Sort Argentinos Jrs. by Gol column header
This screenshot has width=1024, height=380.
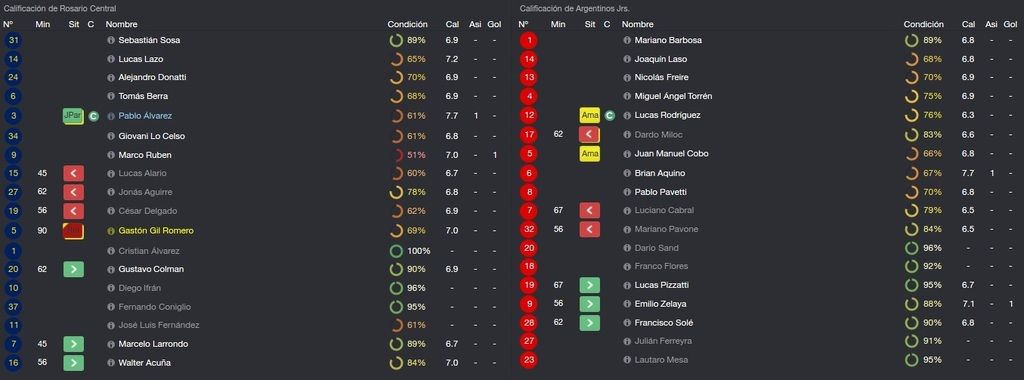1010,24
